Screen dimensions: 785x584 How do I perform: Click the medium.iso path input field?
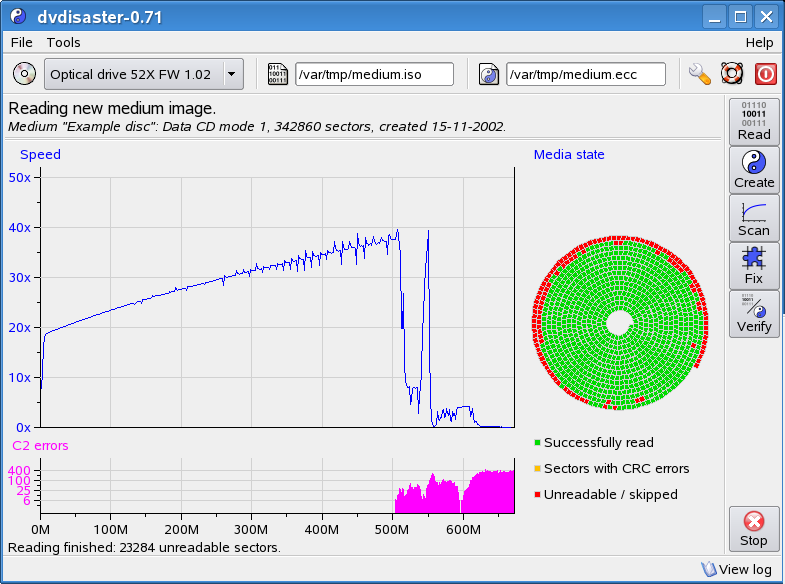[374, 74]
